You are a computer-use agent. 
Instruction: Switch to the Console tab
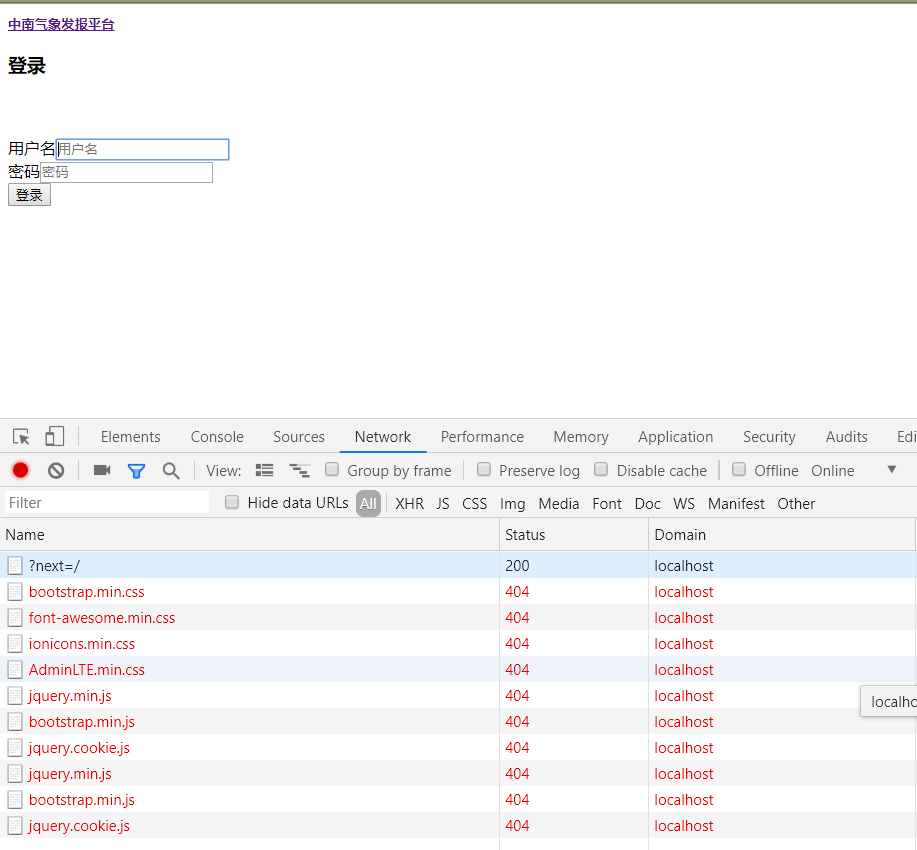pos(217,437)
